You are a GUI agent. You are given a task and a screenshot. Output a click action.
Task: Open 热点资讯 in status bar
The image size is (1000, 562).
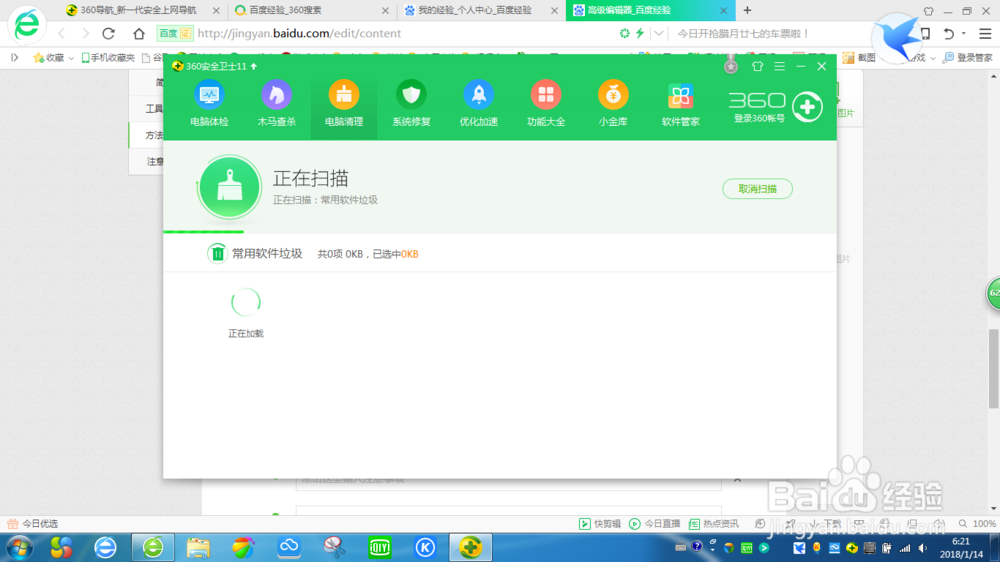click(x=714, y=524)
